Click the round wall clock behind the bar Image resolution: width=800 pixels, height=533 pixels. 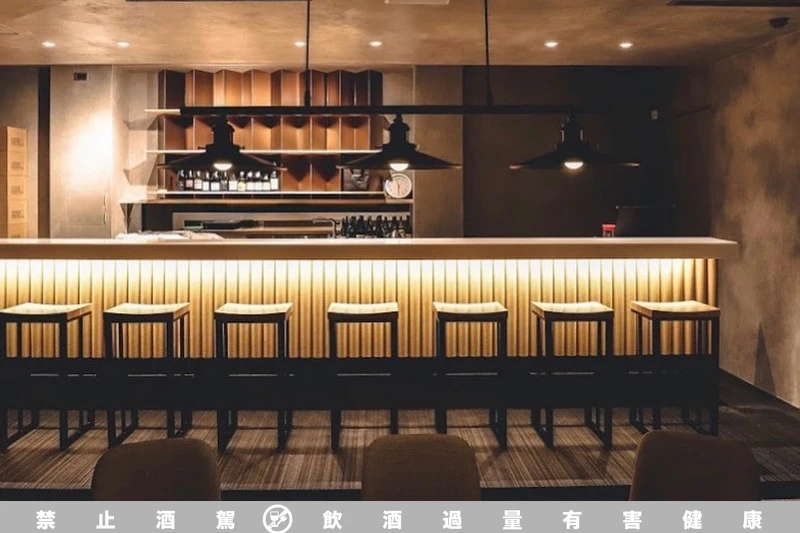click(398, 185)
